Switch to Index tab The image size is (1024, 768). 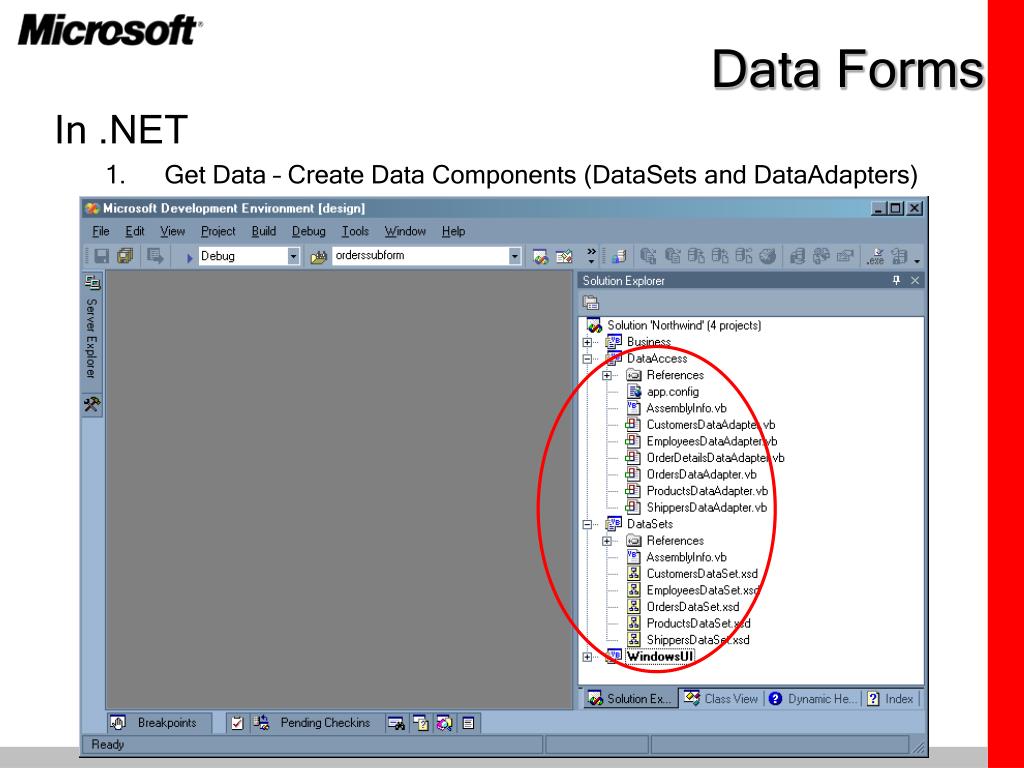tap(891, 699)
